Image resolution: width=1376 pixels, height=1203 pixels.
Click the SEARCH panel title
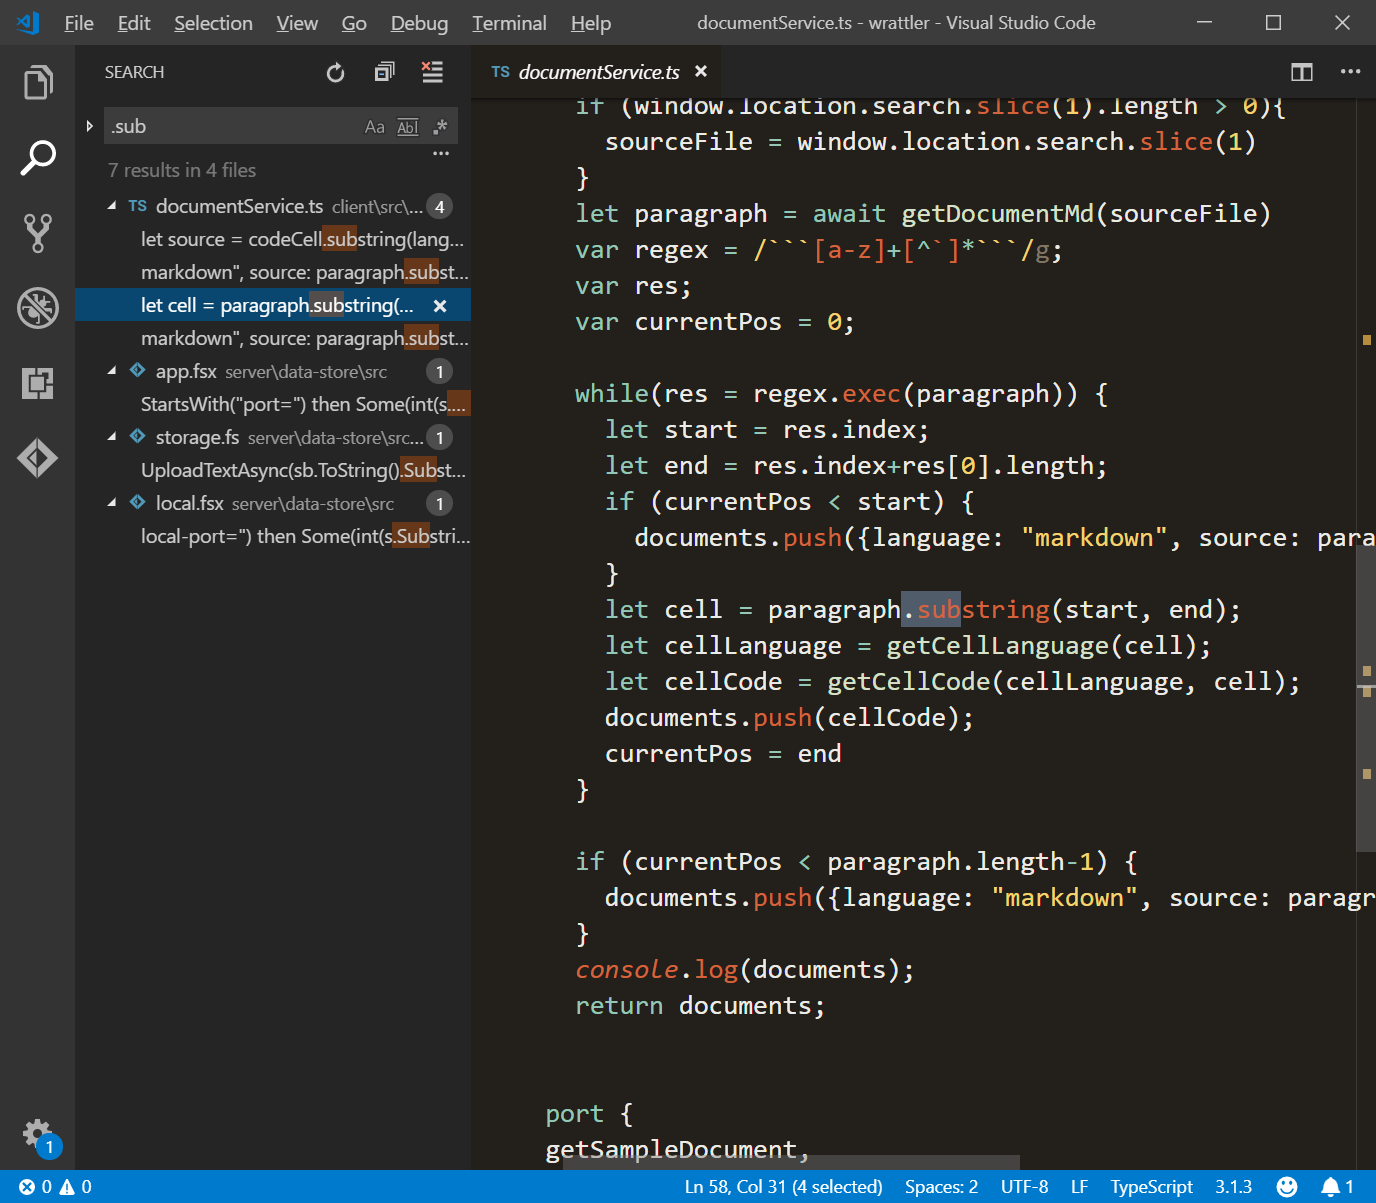(x=134, y=72)
